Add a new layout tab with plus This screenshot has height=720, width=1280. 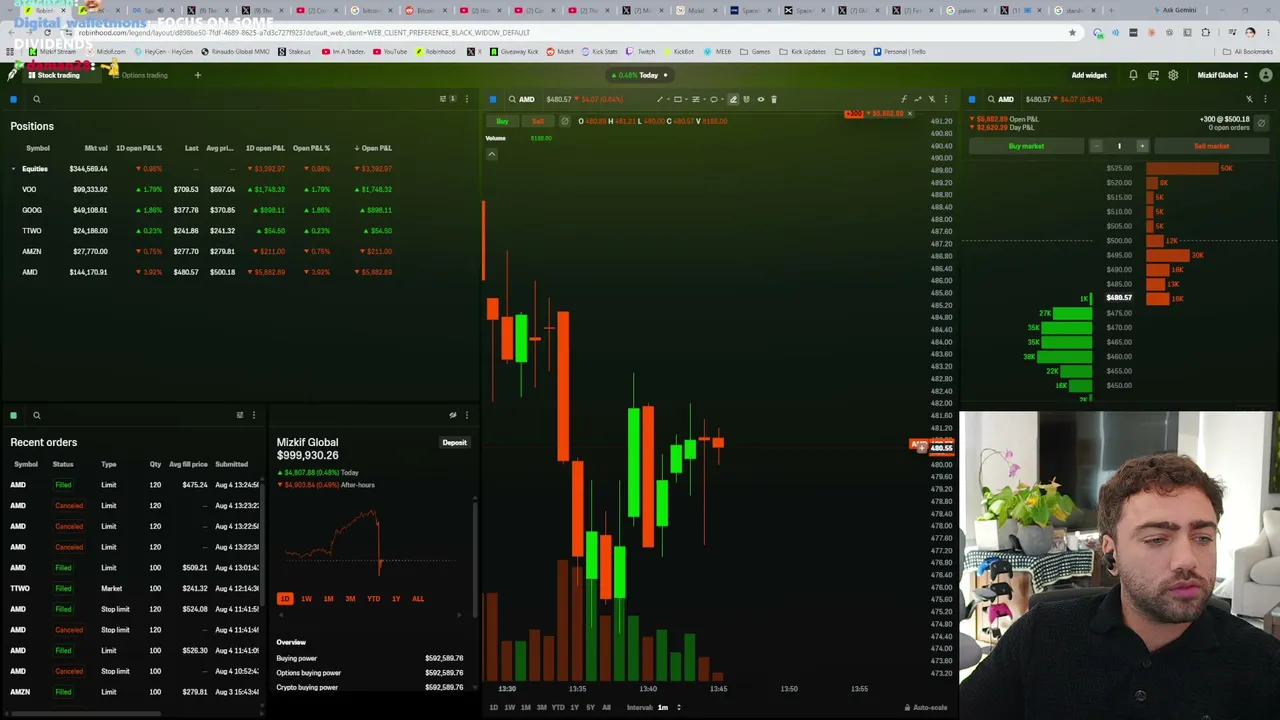(197, 75)
